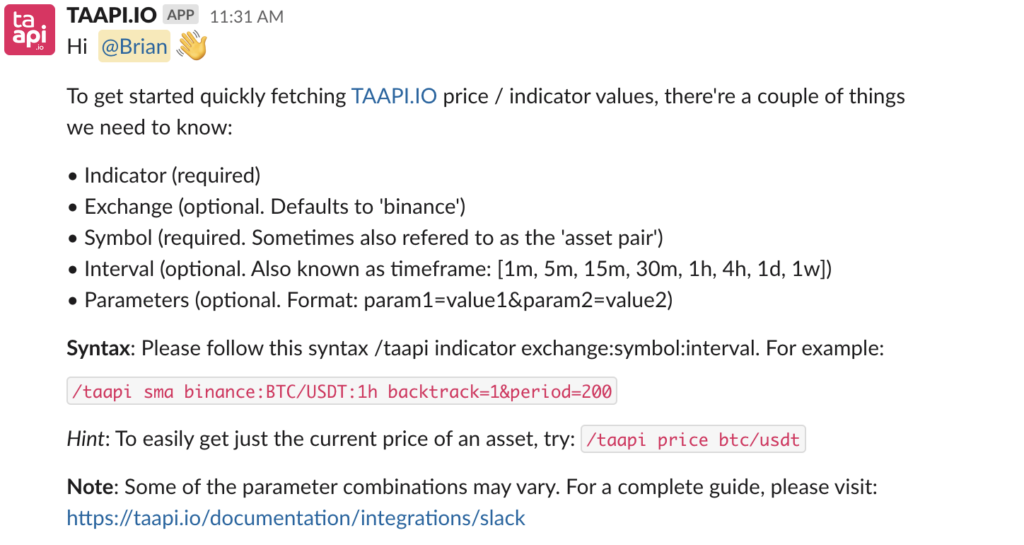Open the TAAPI.IO sender name profile
This screenshot has width=1024, height=545.
tap(112, 15)
